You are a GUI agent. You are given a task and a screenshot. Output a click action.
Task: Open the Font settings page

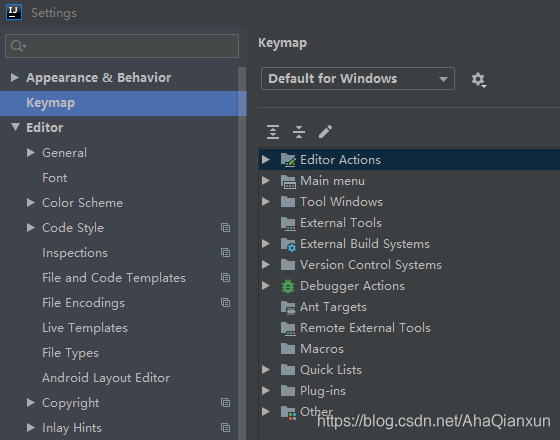point(54,178)
